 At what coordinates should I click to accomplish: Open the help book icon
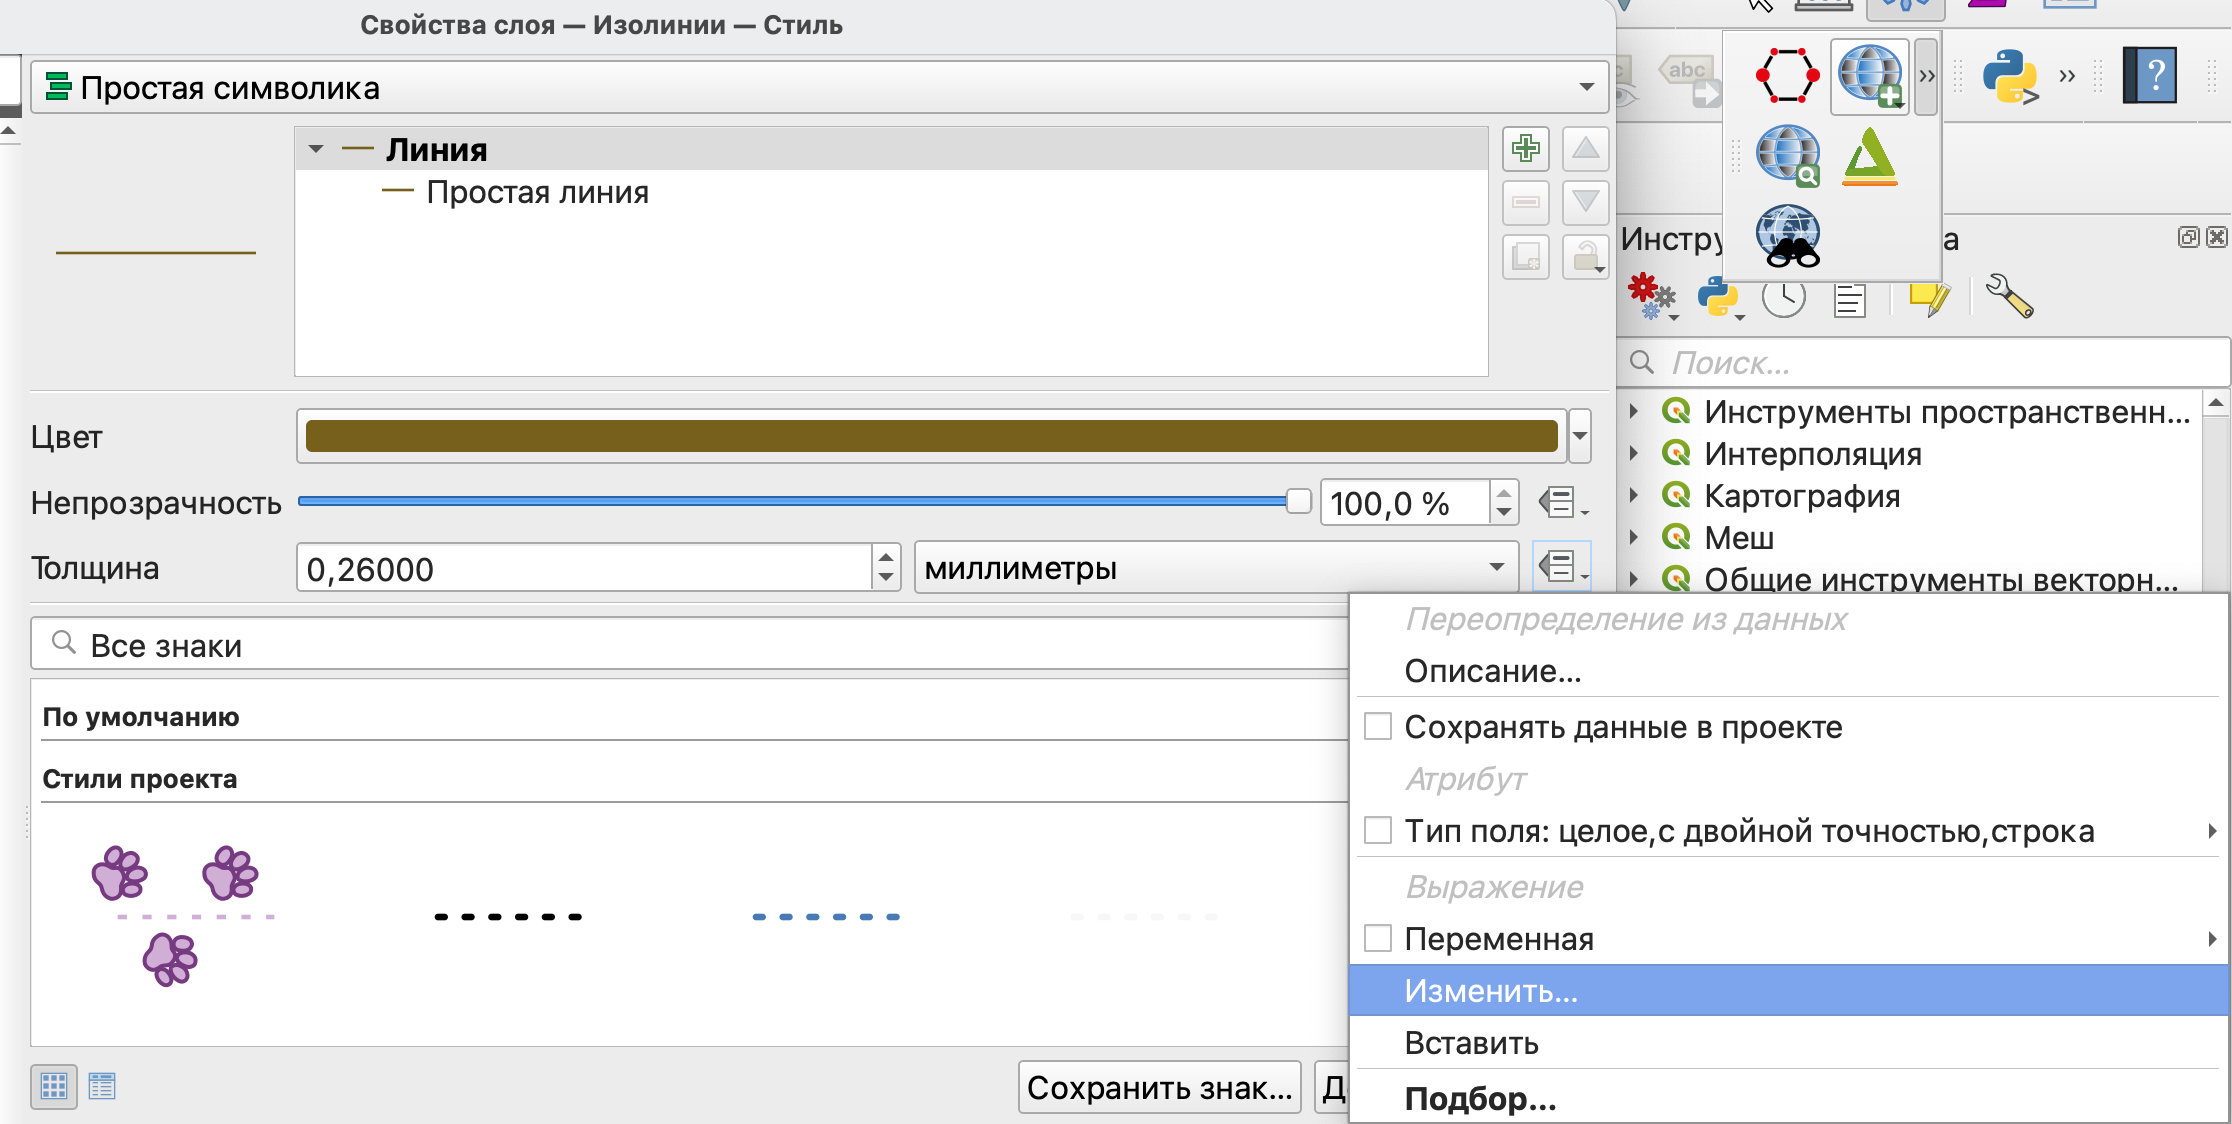pos(2149,76)
